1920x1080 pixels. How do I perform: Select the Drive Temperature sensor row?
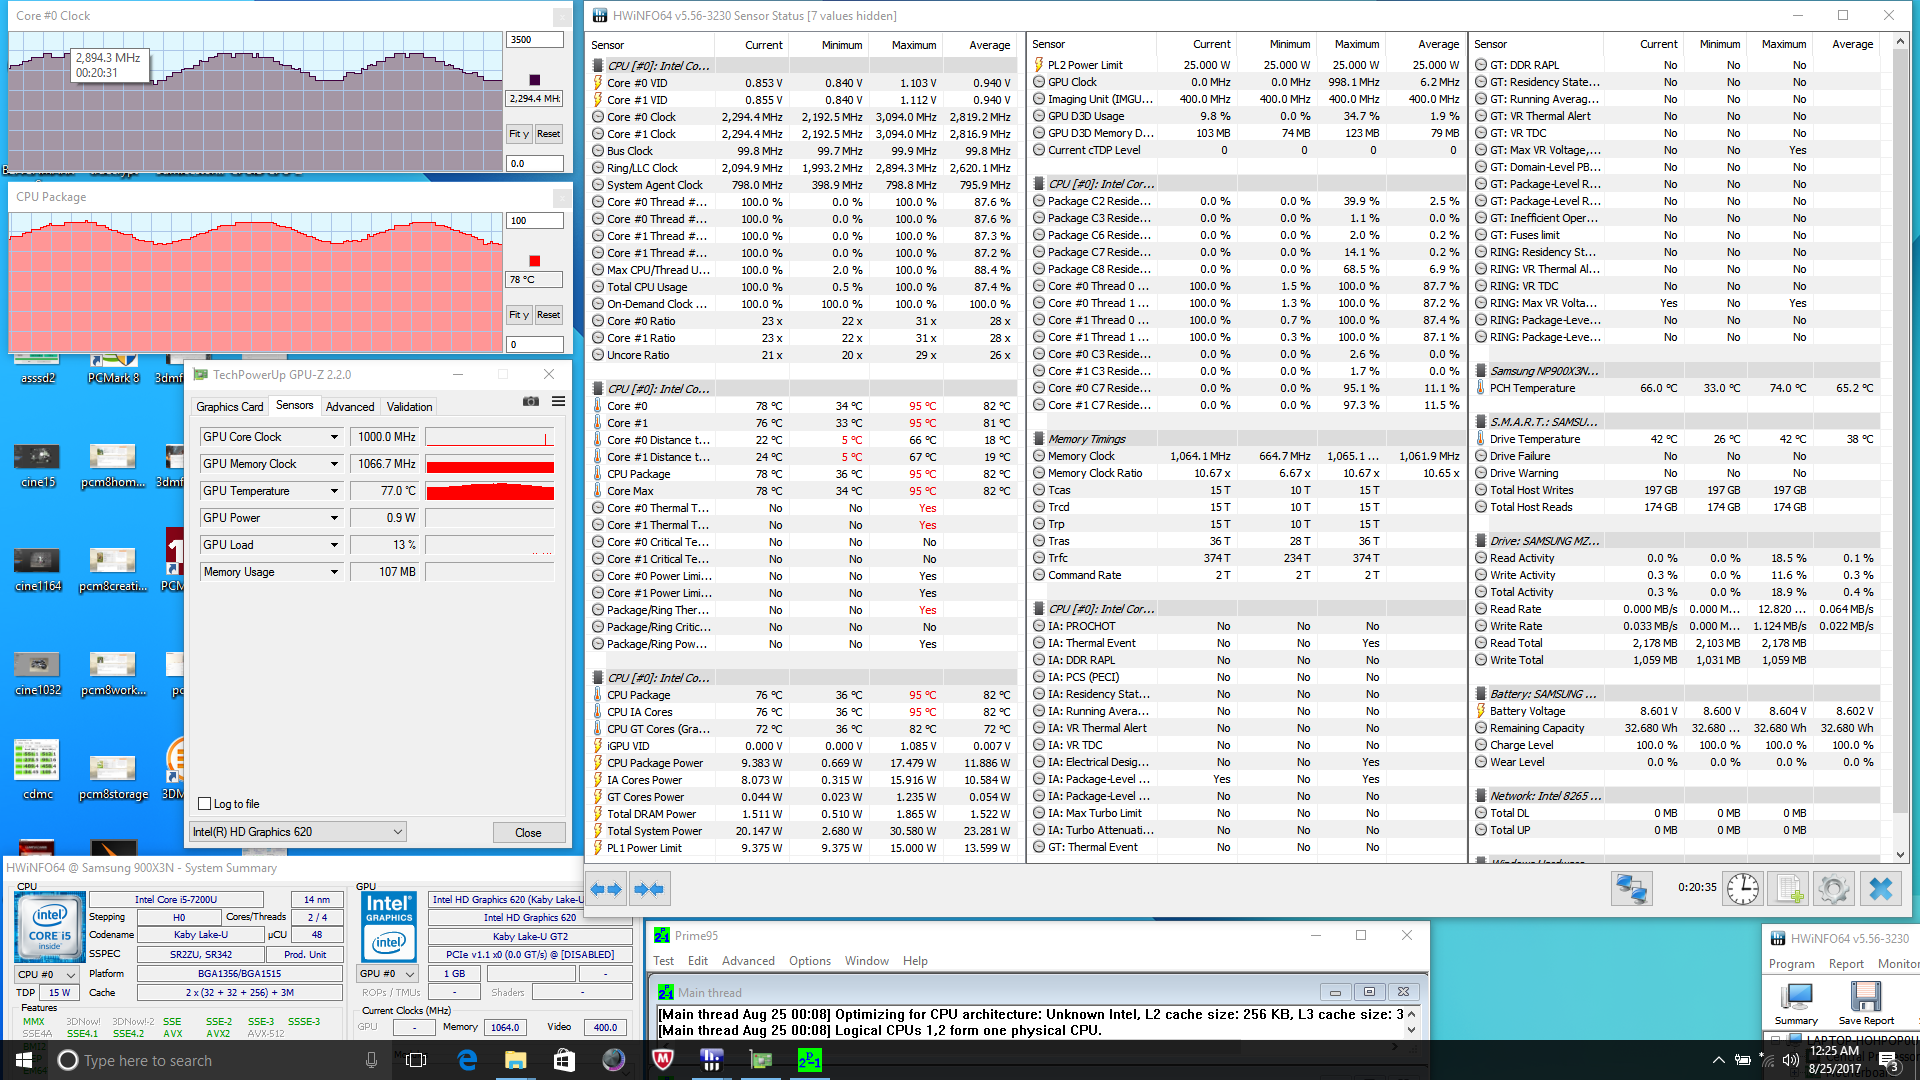click(x=1677, y=439)
